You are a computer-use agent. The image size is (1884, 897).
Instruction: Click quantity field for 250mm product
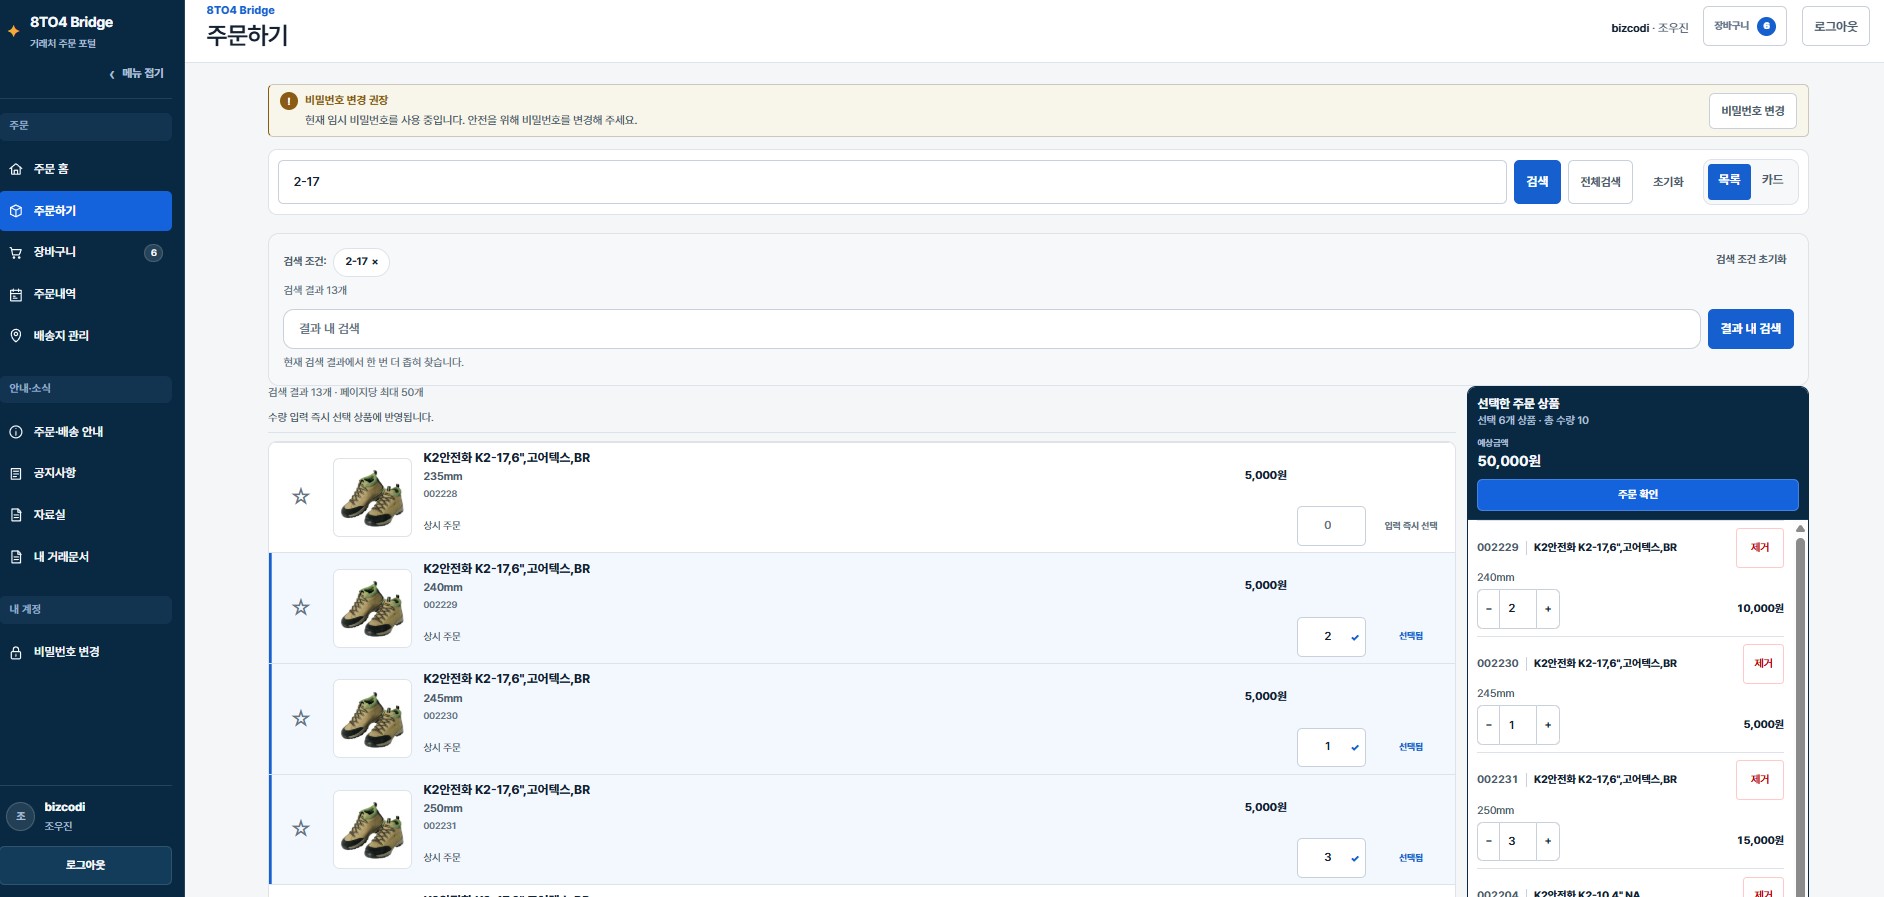point(1331,858)
